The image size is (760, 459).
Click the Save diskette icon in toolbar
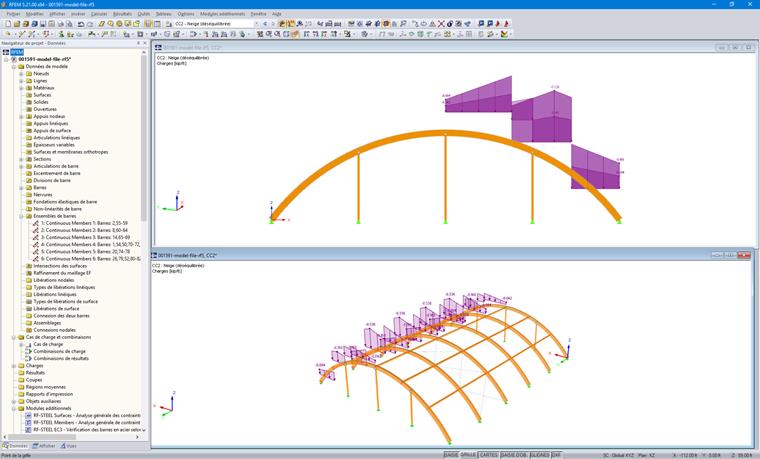pos(43,24)
